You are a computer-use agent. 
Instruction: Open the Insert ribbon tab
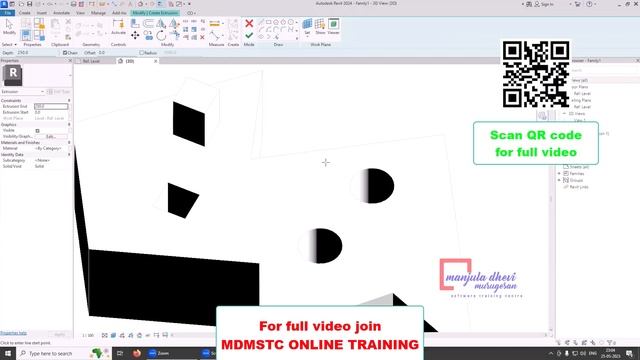coord(42,13)
